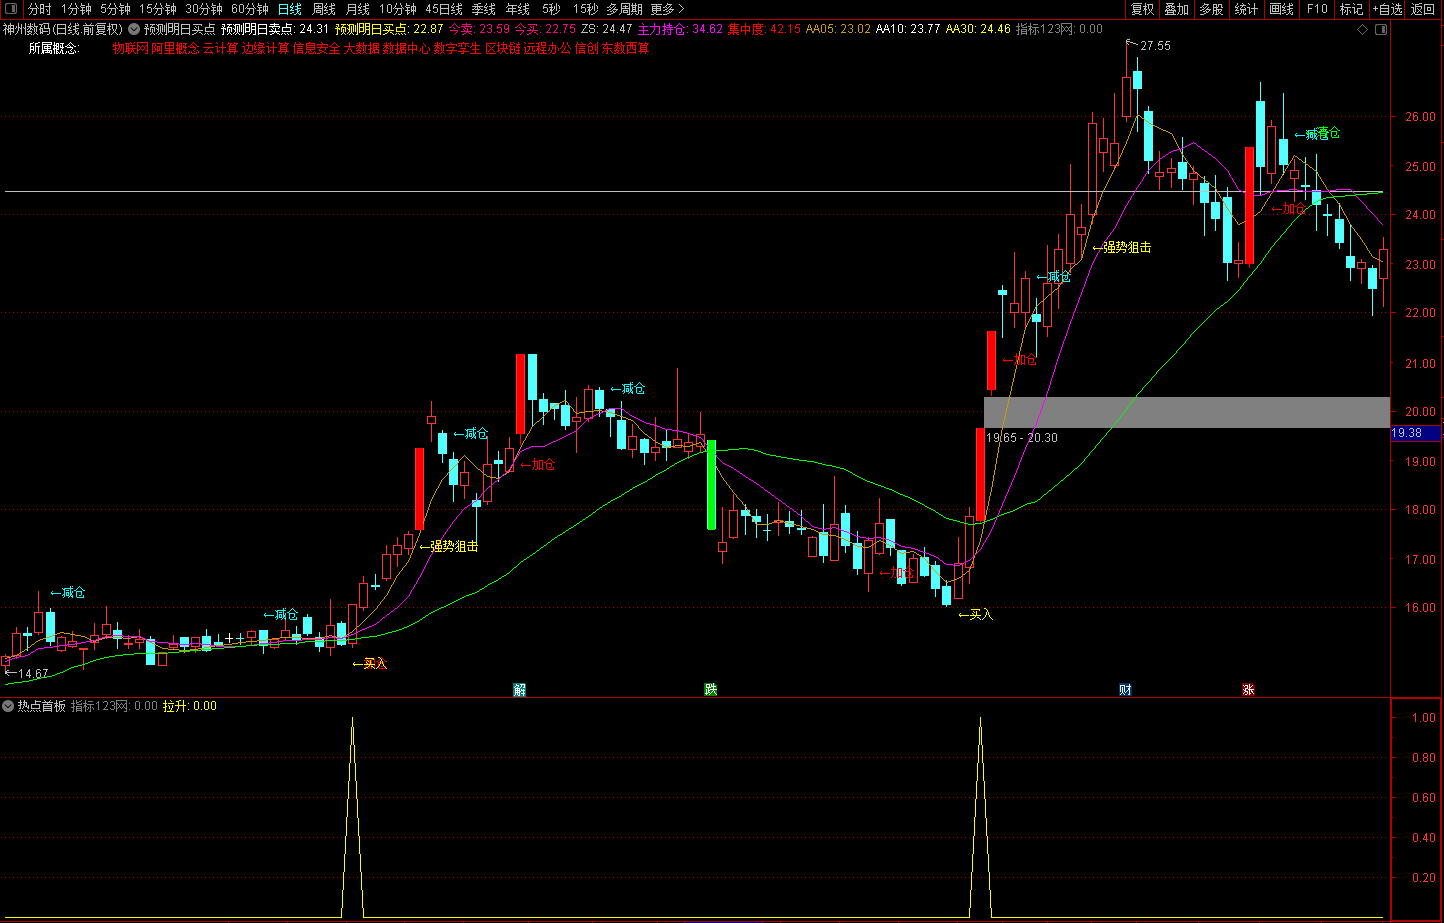This screenshot has height=923, width=1444.
Task: Switch to 周线 weekly chart period
Action: coord(323,9)
